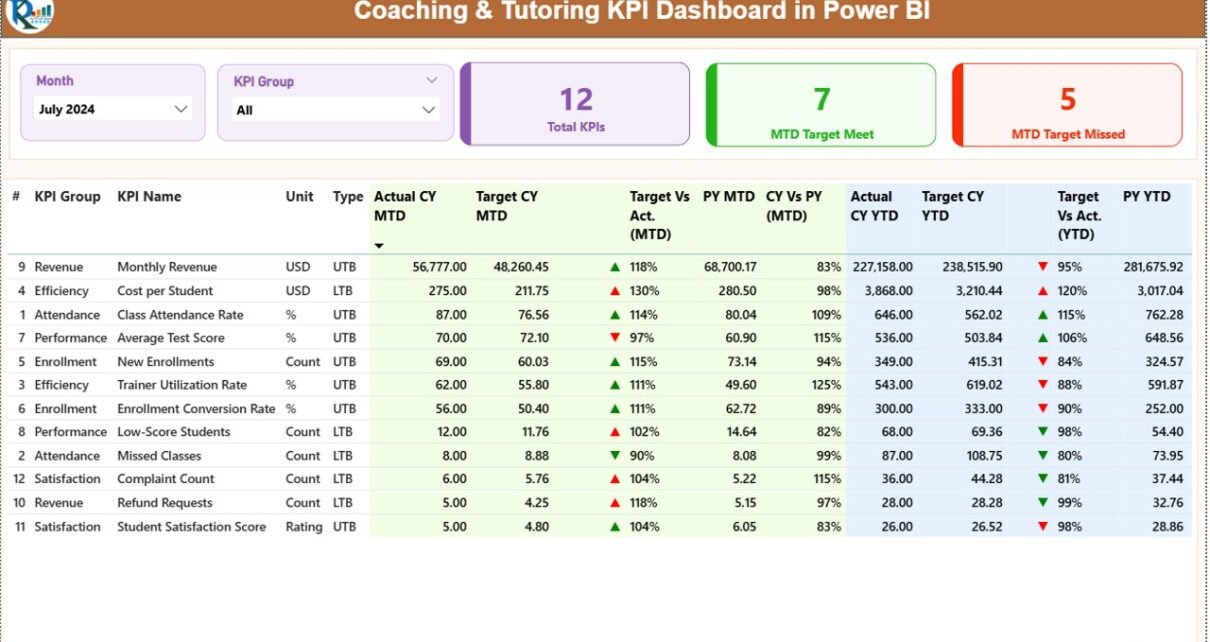Select the MTD Target Meet card
1210x642 pixels.
coord(821,105)
